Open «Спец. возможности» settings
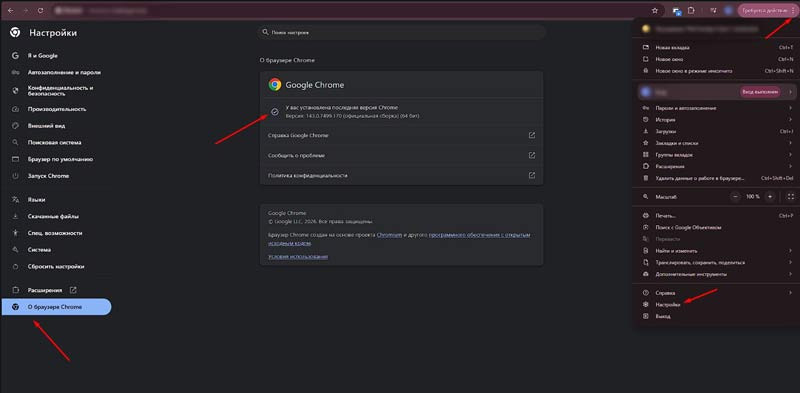 pos(56,233)
